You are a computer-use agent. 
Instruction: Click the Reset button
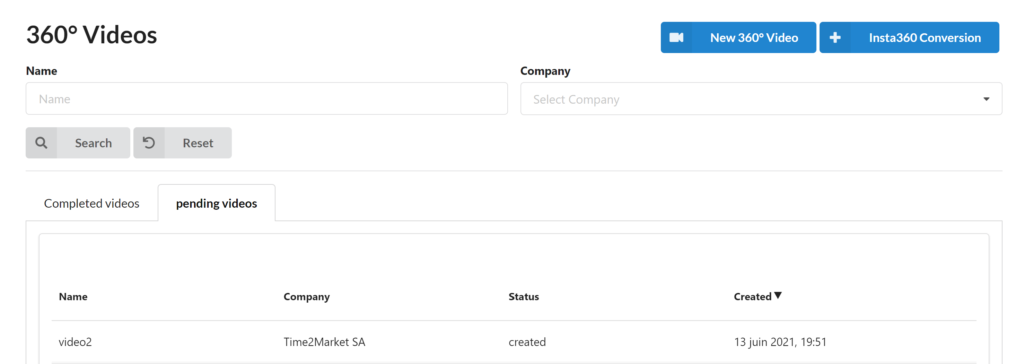182,142
